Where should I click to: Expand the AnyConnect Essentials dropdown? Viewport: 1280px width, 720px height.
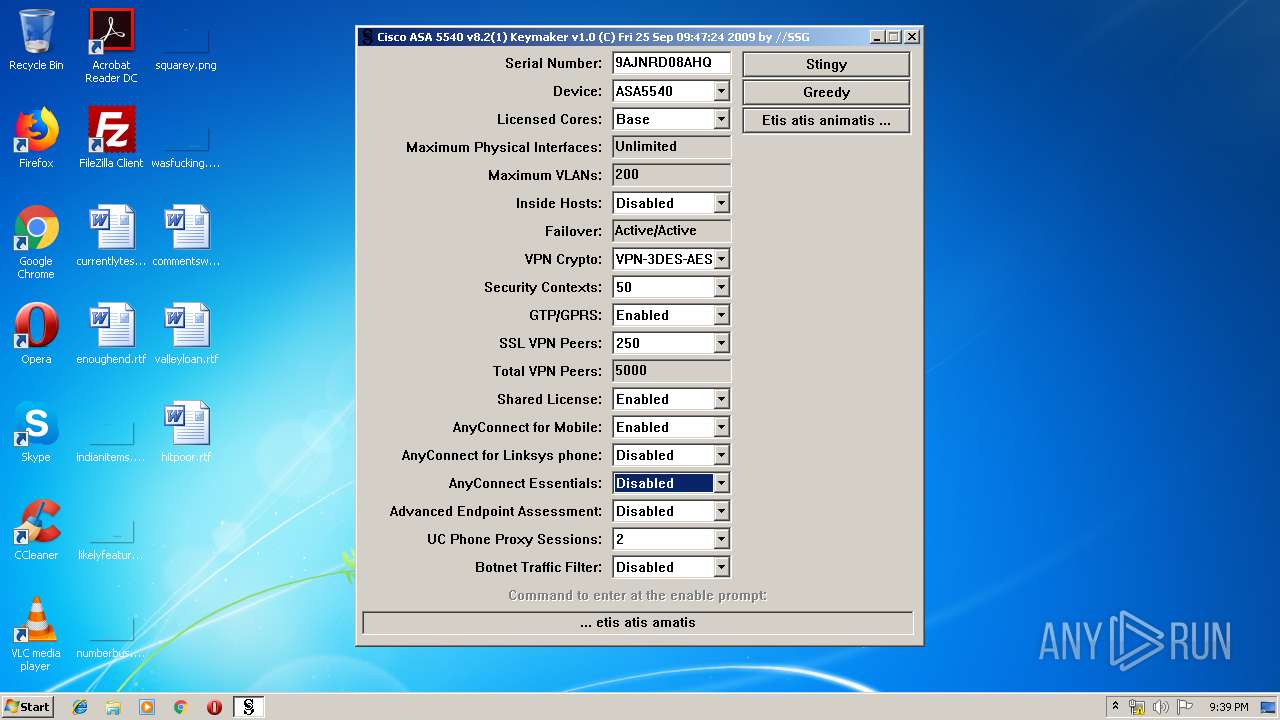(x=721, y=483)
